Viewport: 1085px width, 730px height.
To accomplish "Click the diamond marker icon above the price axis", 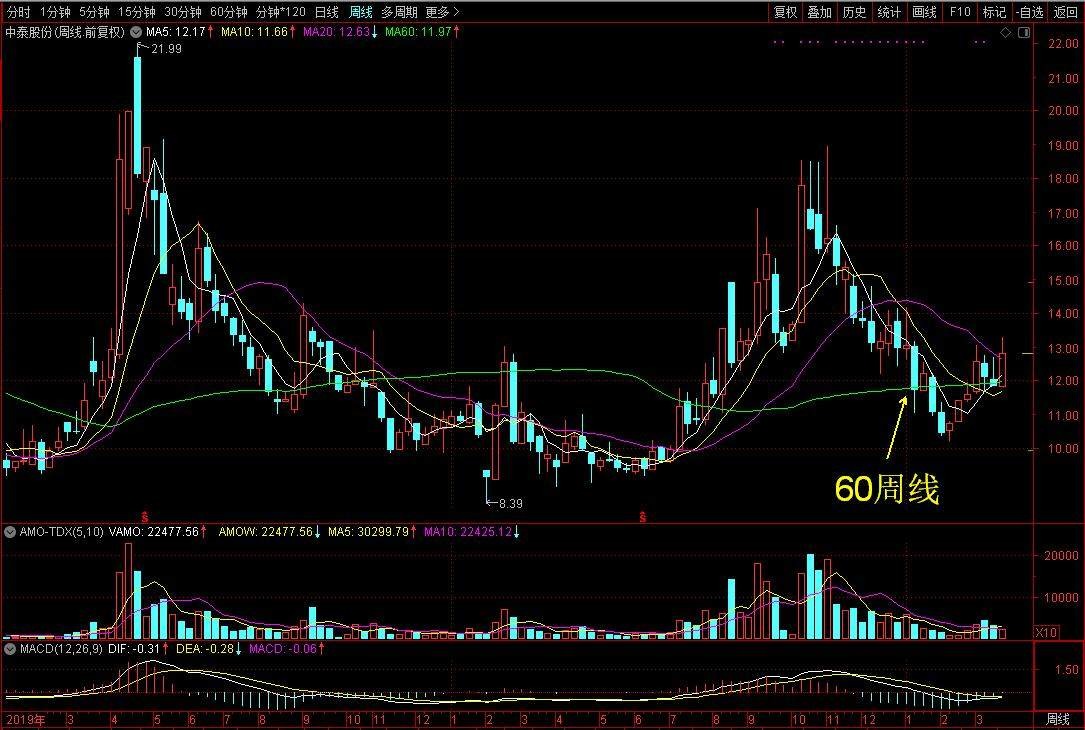I will point(1005,33).
